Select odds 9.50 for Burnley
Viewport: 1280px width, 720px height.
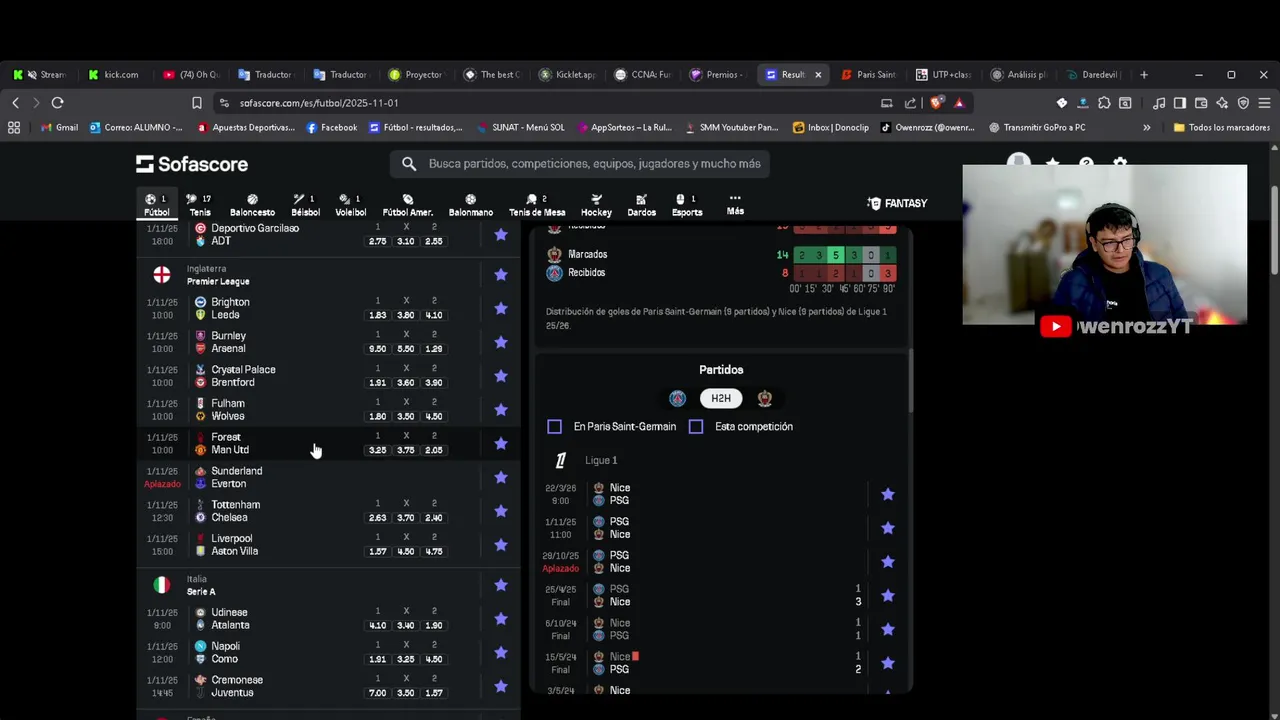[377, 349]
